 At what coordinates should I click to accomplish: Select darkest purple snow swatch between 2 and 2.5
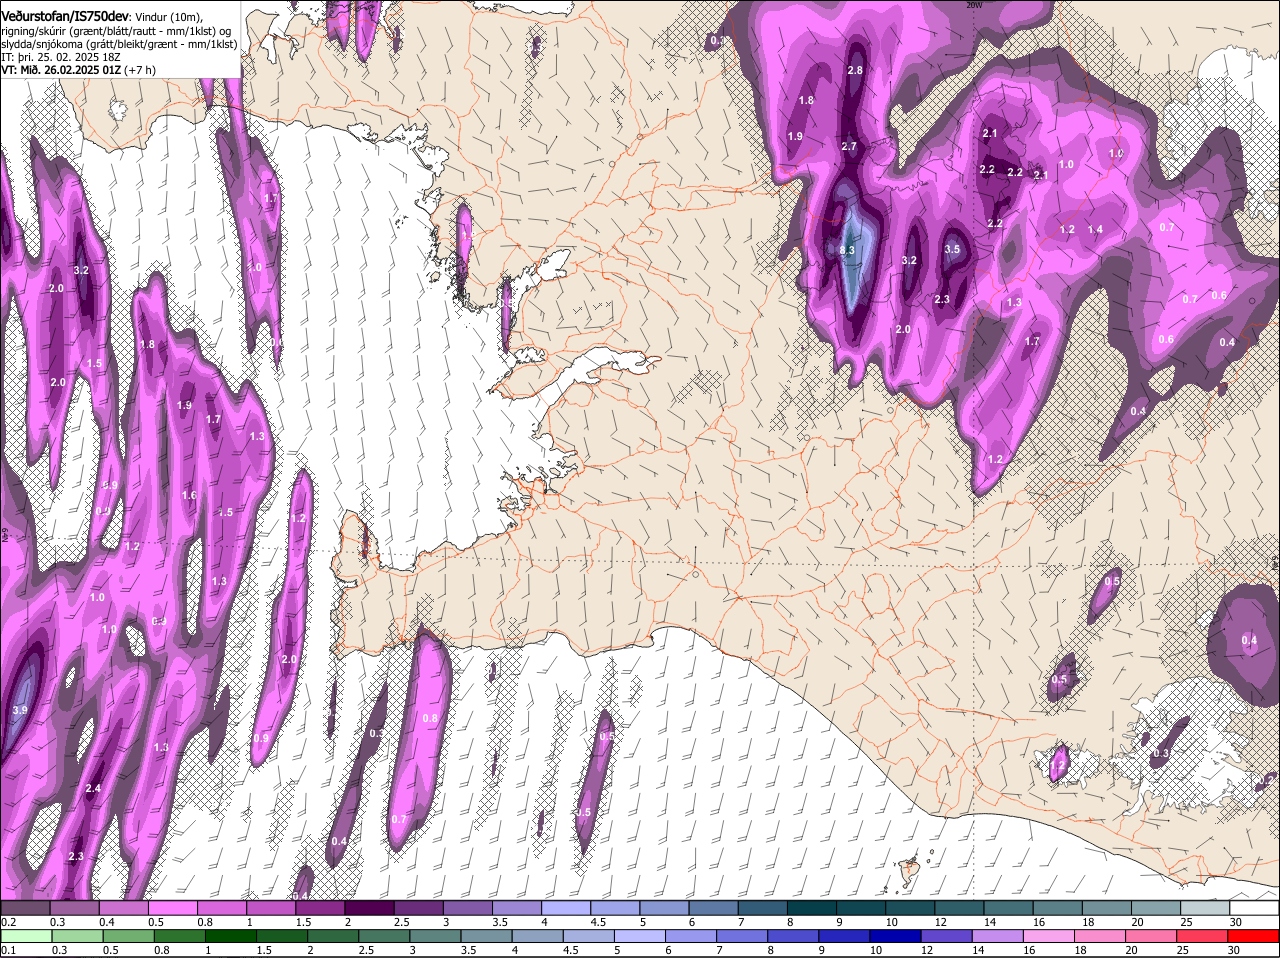click(369, 908)
